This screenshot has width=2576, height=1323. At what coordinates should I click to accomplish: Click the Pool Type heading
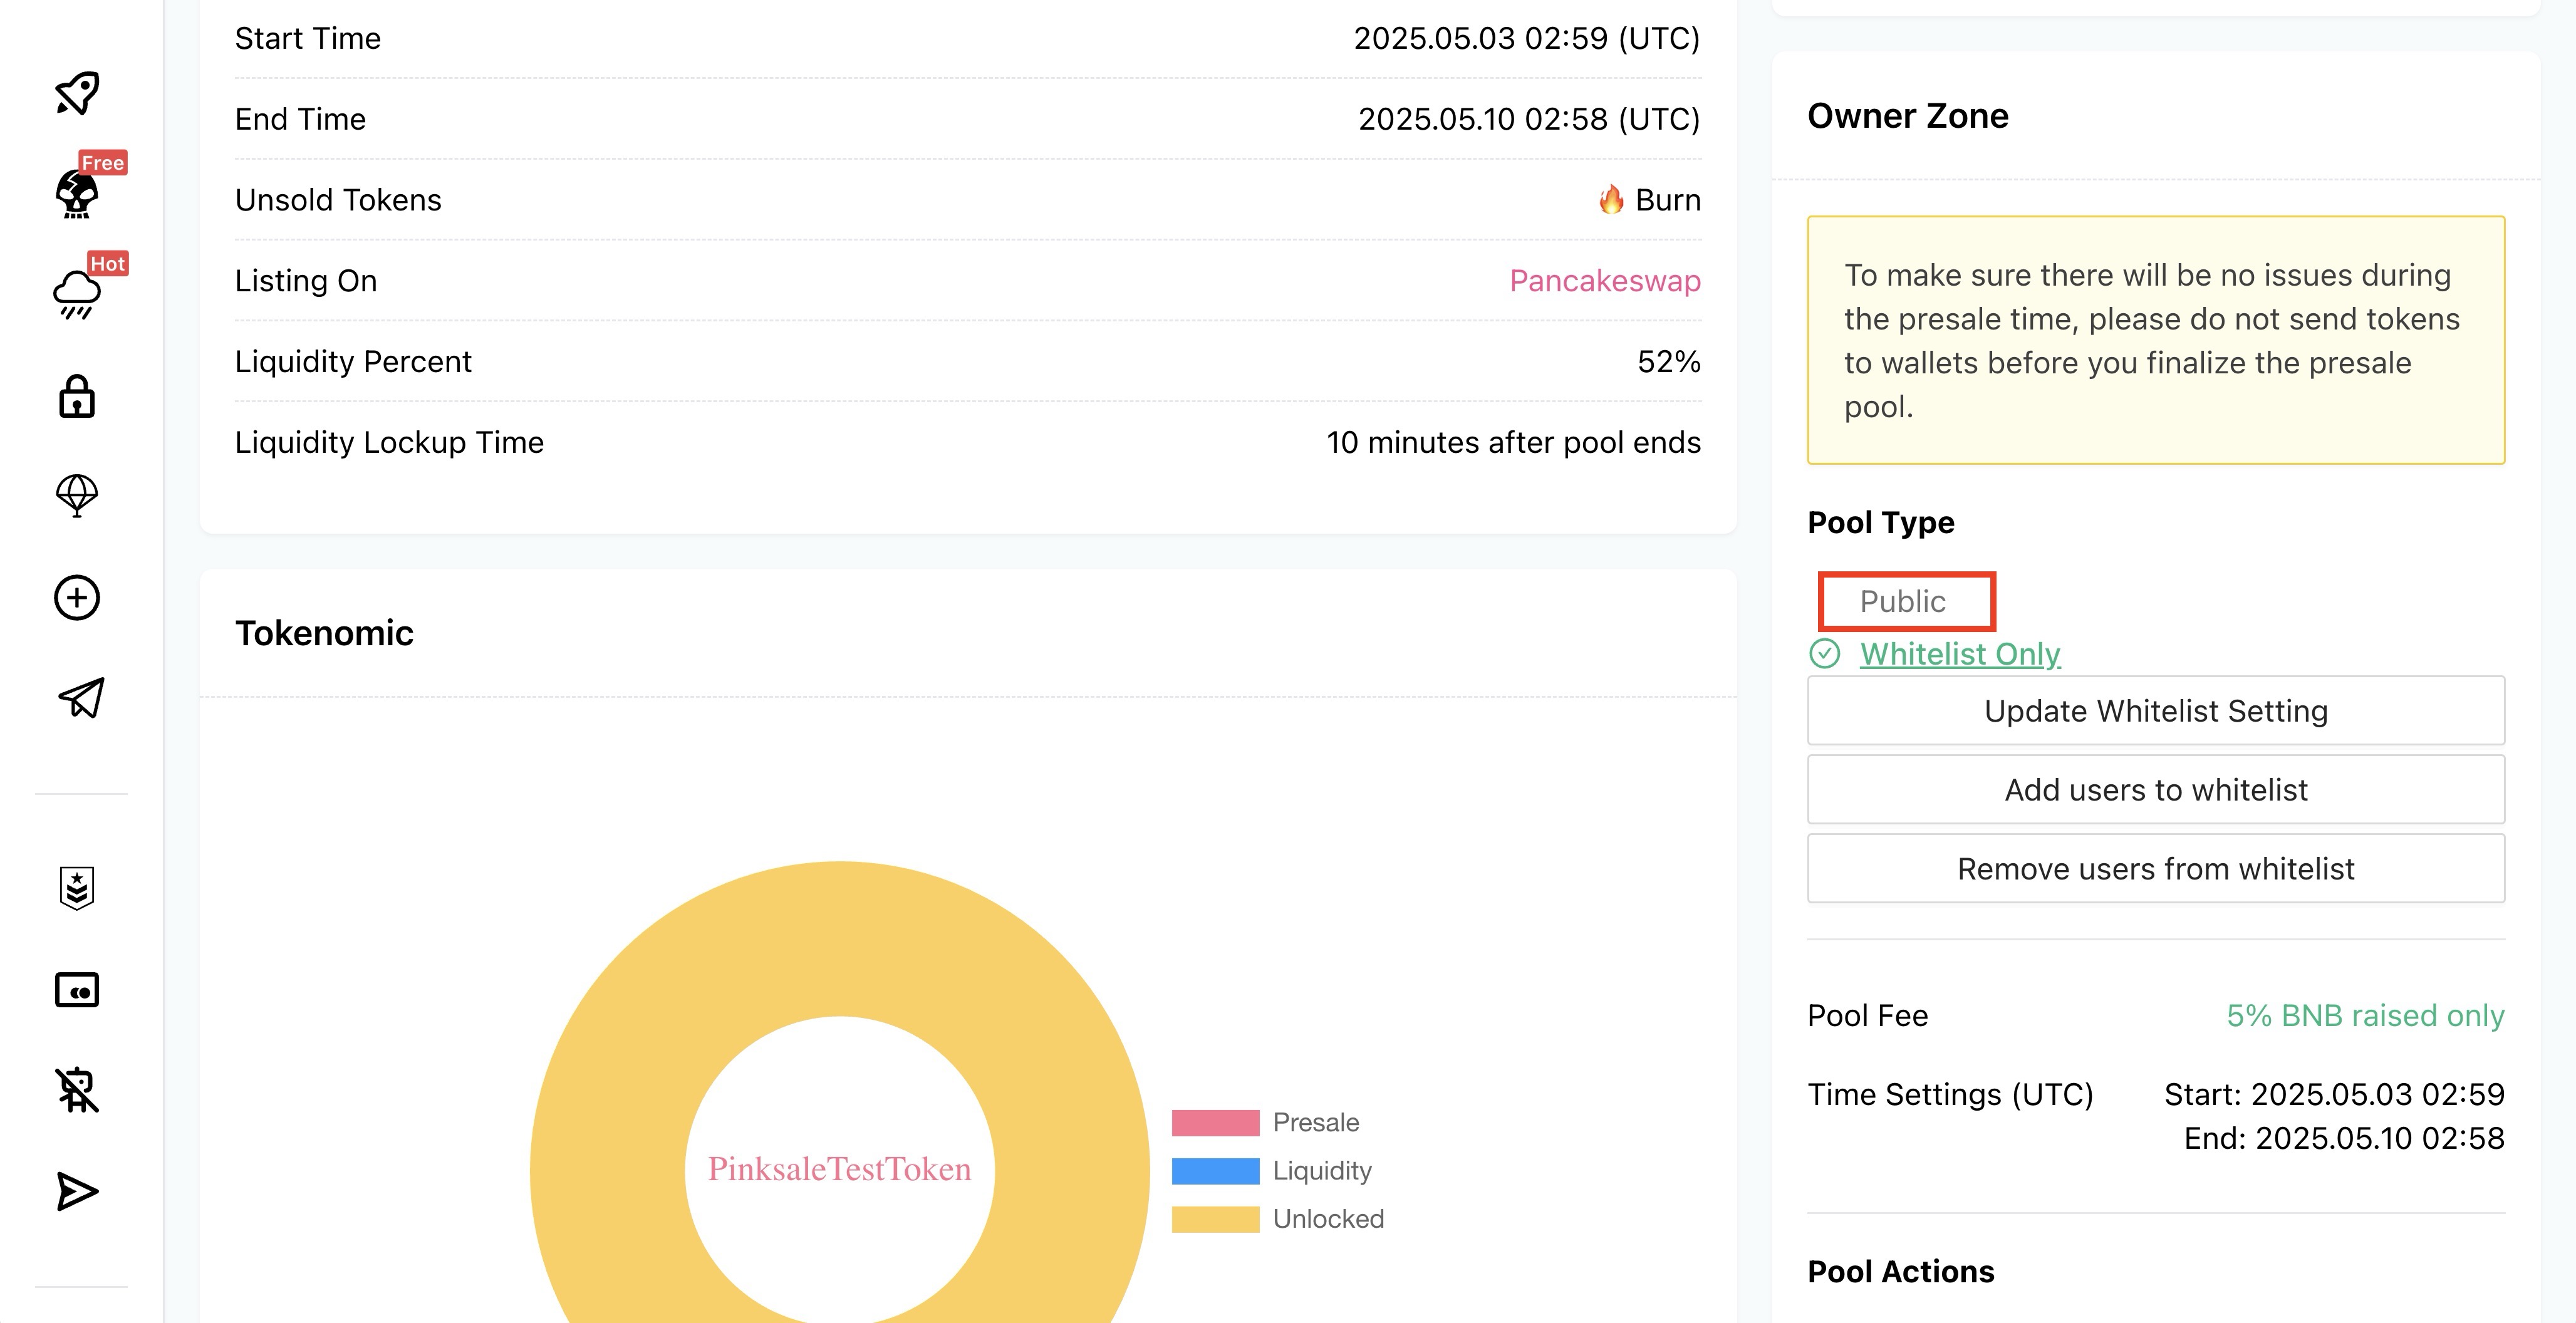pos(1881,523)
